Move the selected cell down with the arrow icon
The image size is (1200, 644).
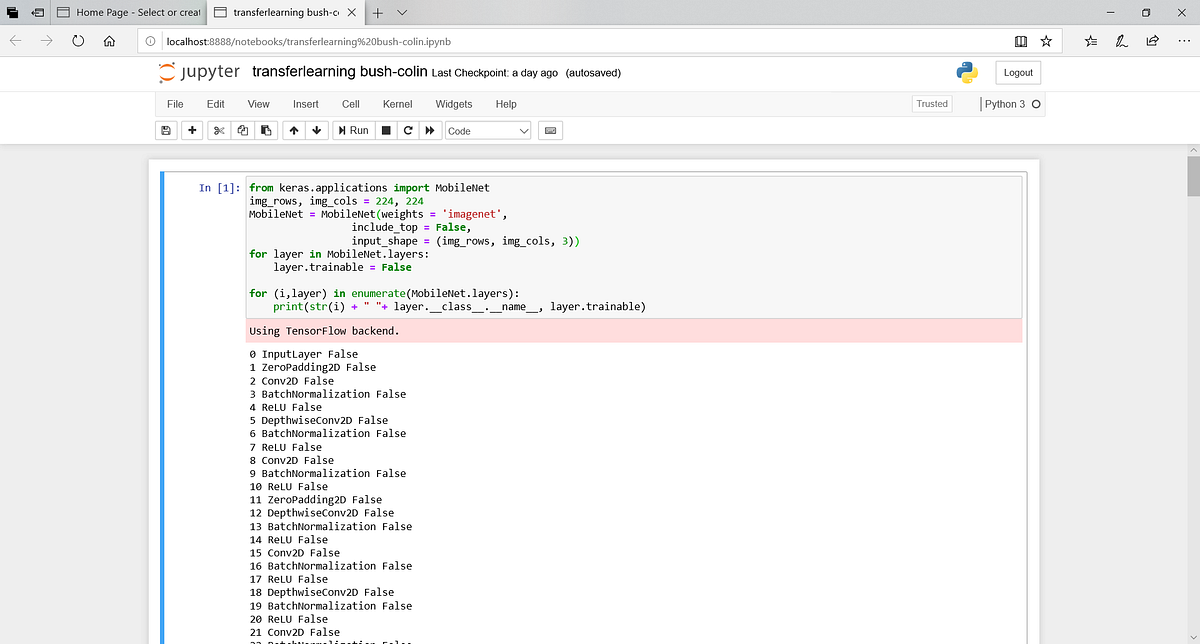[x=316, y=130]
